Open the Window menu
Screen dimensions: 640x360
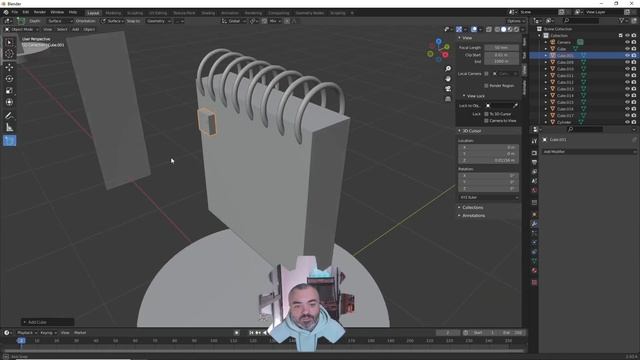(57, 12)
